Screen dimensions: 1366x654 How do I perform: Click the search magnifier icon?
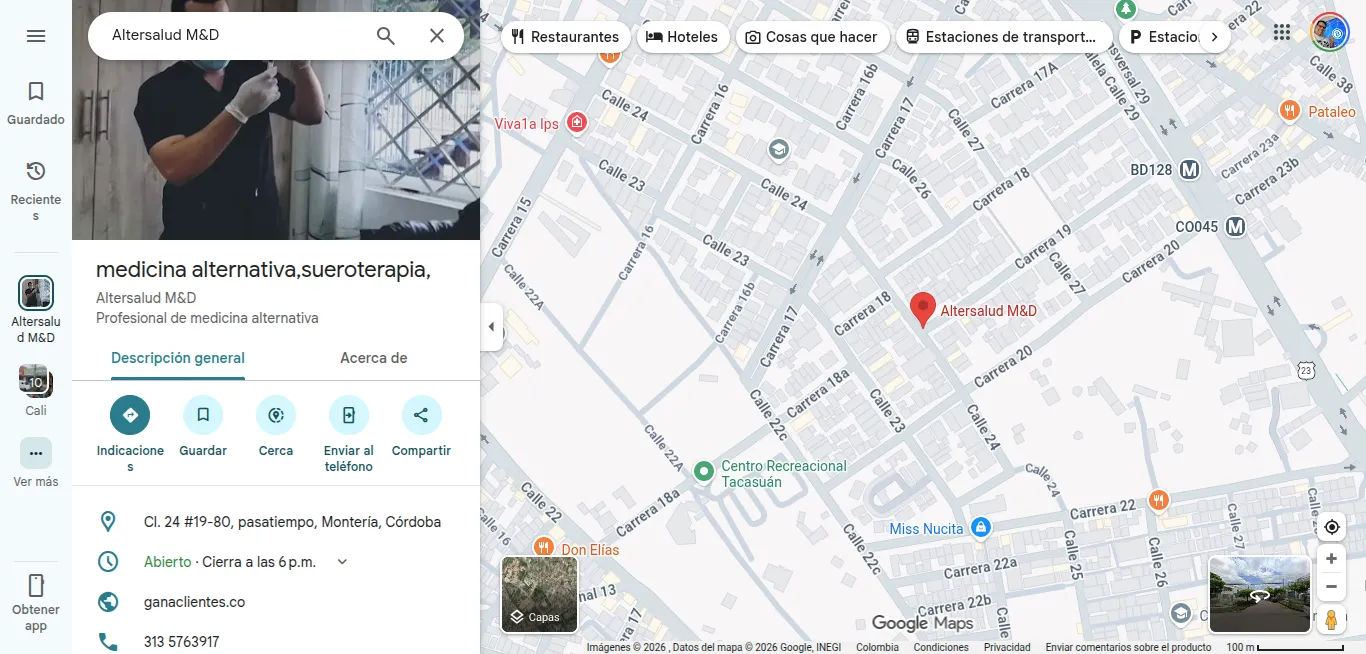386,36
